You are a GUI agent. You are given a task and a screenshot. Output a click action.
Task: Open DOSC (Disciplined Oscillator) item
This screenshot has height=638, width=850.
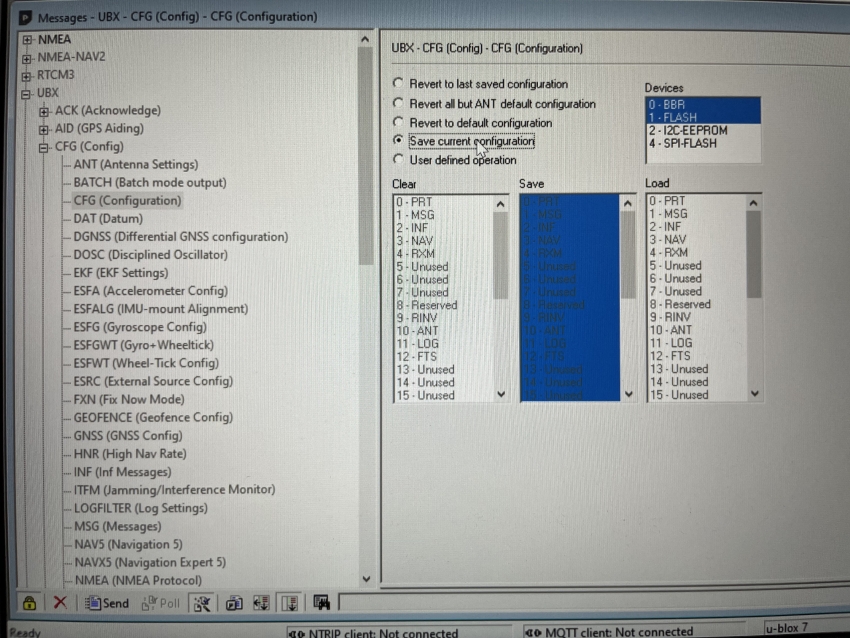point(150,255)
